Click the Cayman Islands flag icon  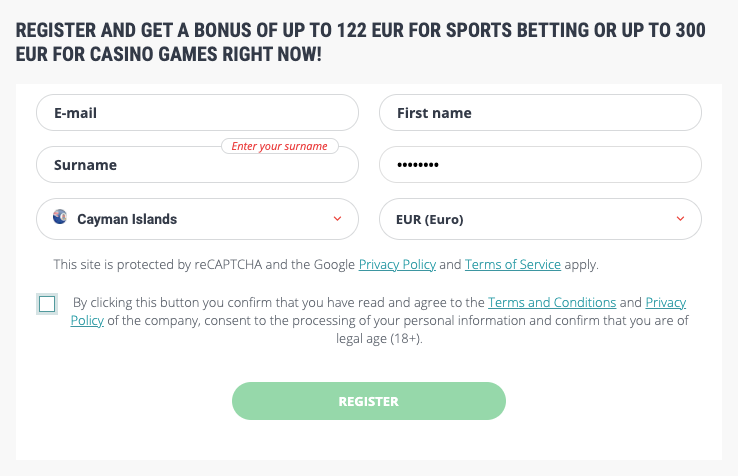pyautogui.click(x=60, y=217)
